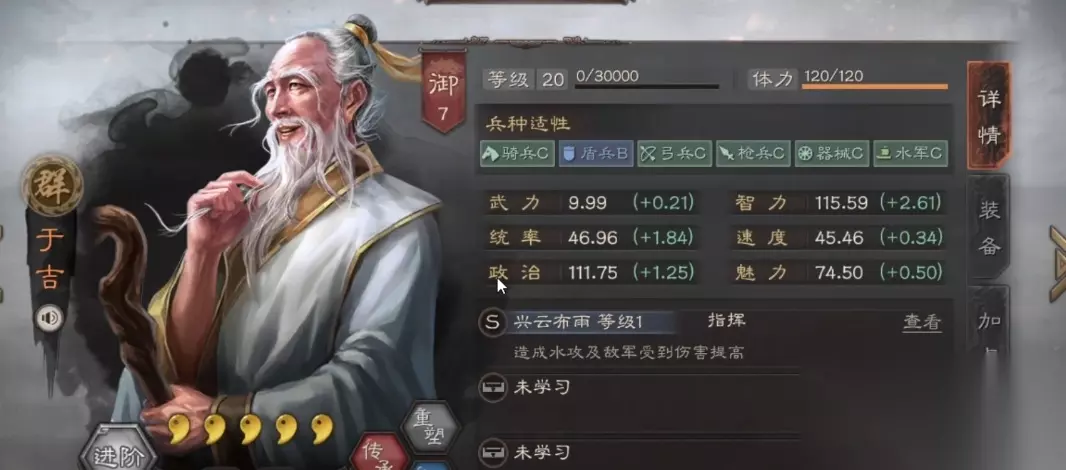Select the 枪兵C spearman aptitude icon
Screen dimensions: 1066x470
point(753,154)
